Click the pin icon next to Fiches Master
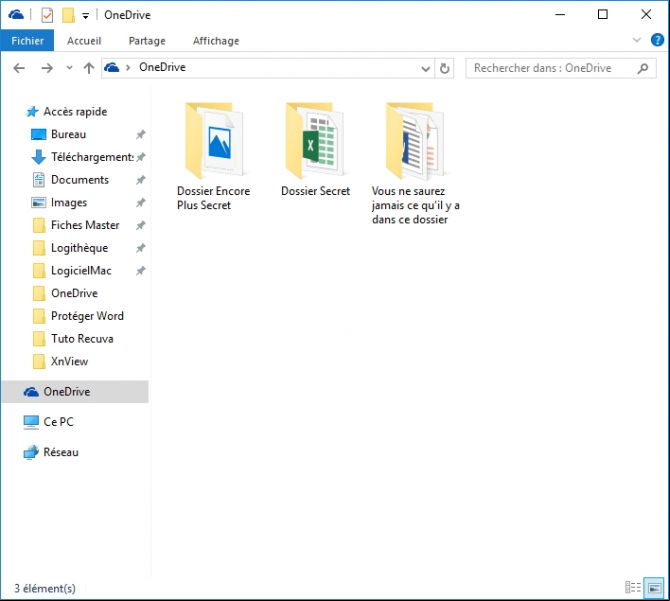The image size is (670, 601). pos(141,225)
